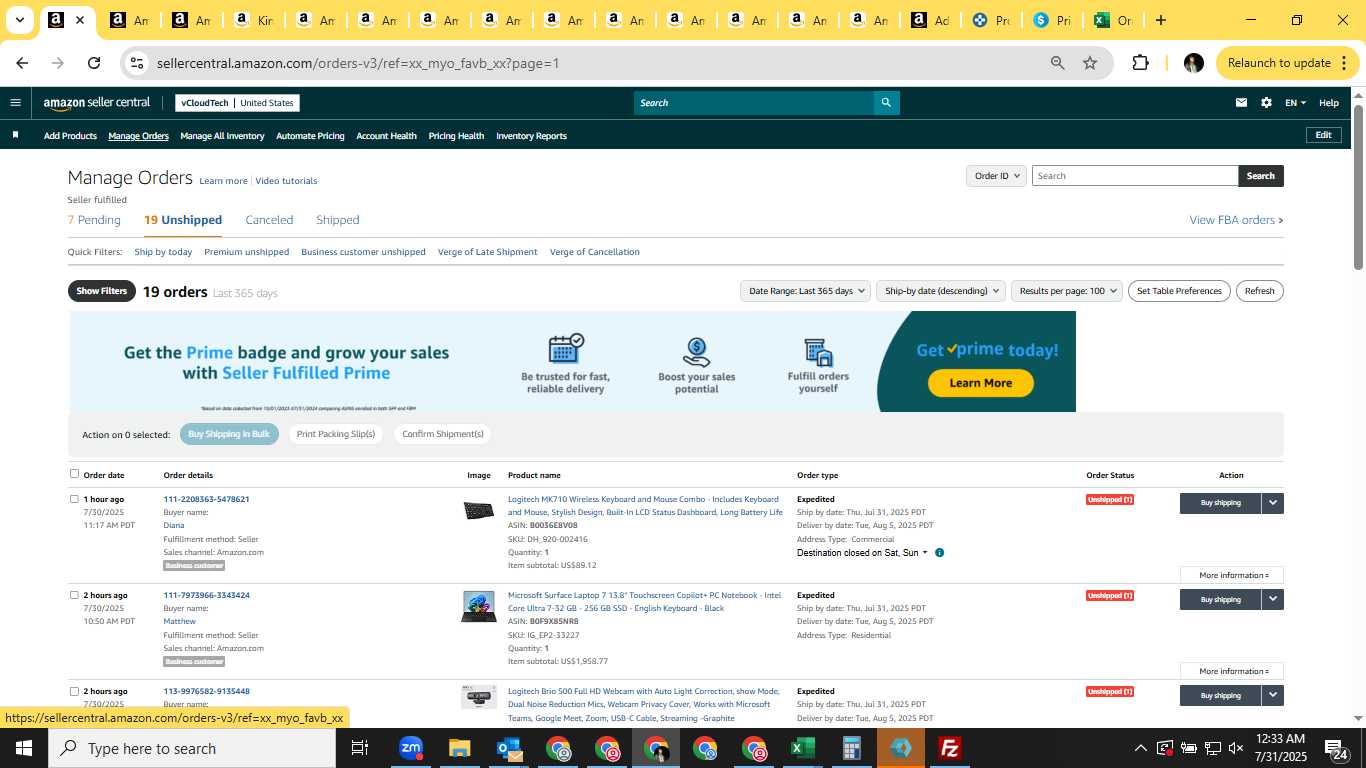Open Manage All Inventory menu item
Viewport: 1366px width, 768px height.
tap(222, 136)
